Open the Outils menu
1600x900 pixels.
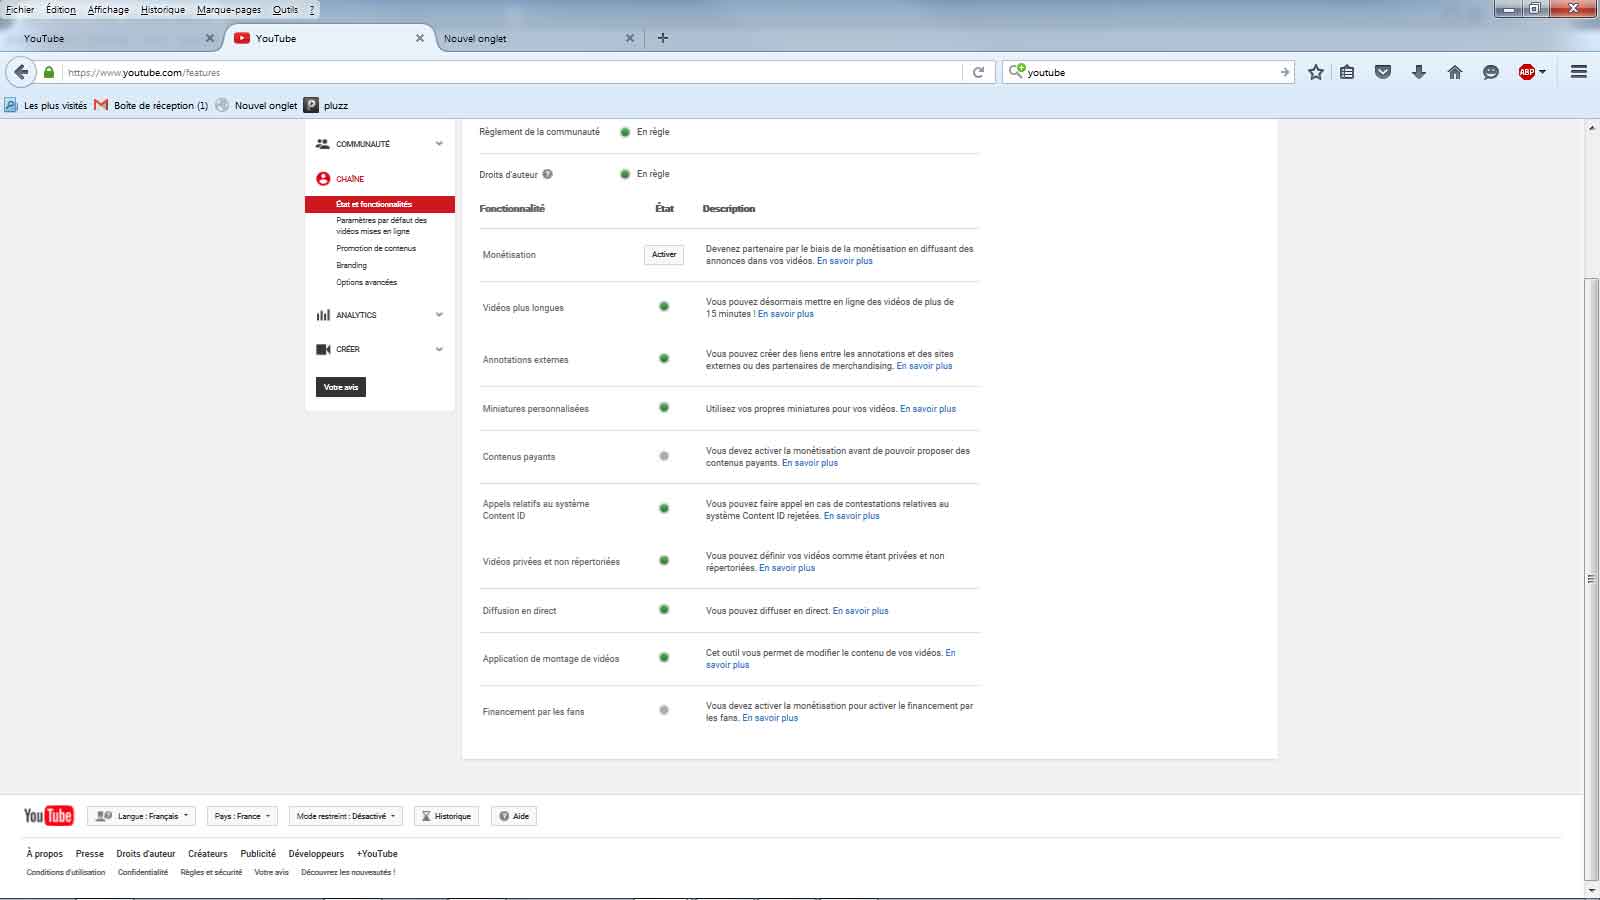tap(285, 9)
